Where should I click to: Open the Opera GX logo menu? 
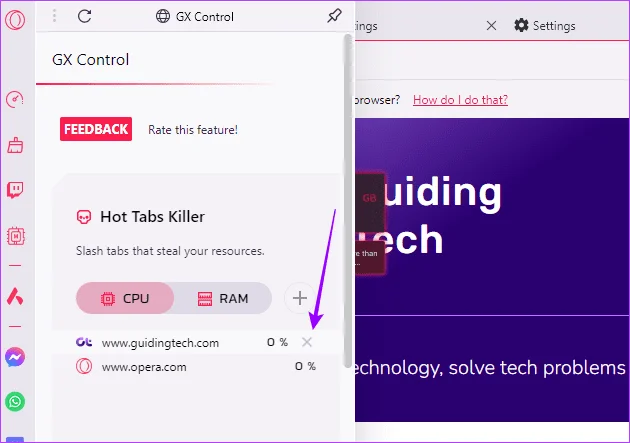click(15, 19)
